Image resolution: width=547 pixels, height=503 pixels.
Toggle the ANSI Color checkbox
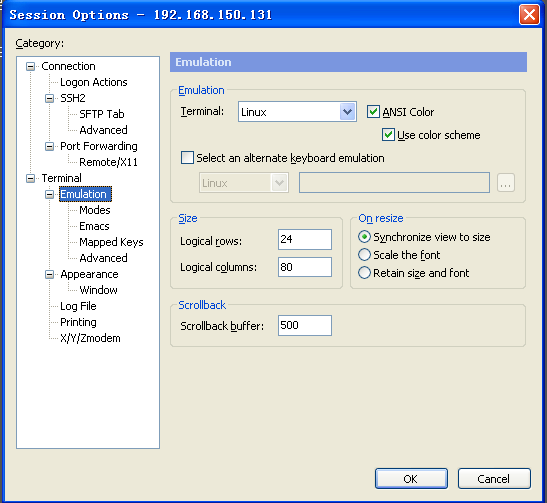[373, 112]
